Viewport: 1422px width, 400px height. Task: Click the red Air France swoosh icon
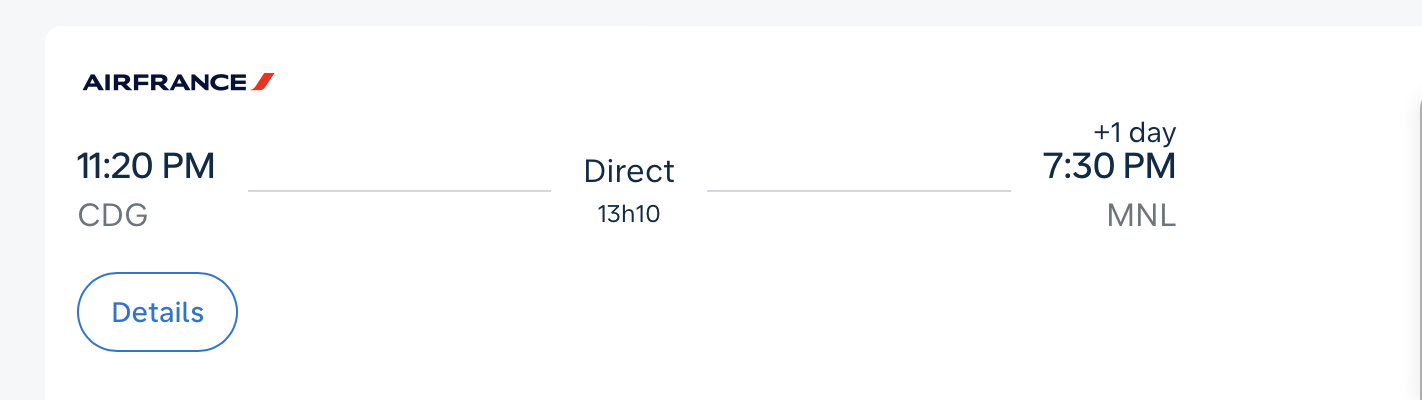tap(263, 82)
